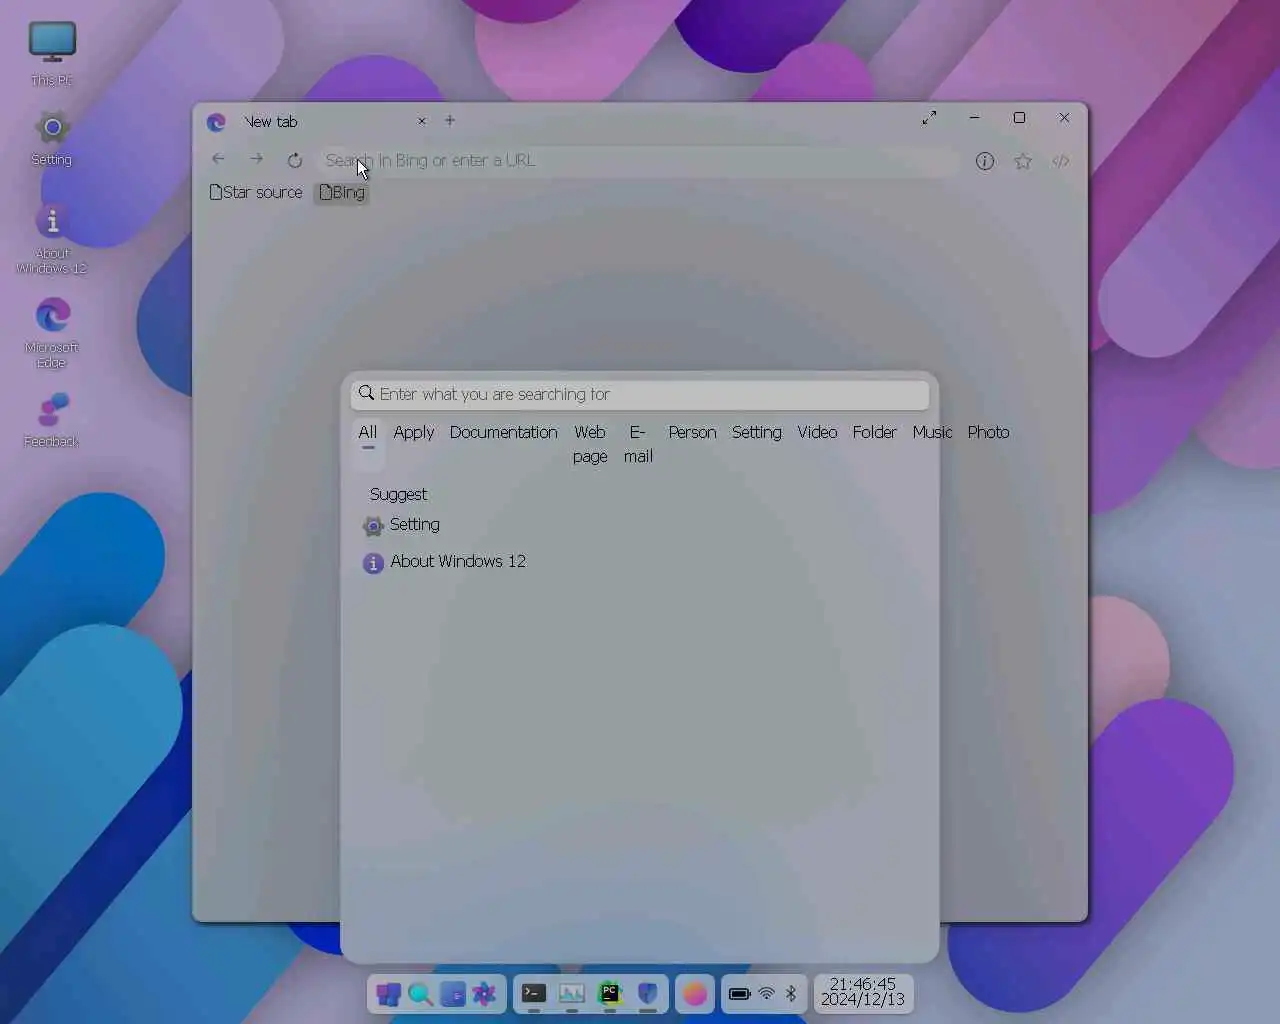Select the Person search filter
The image size is (1280, 1024).
pos(692,432)
